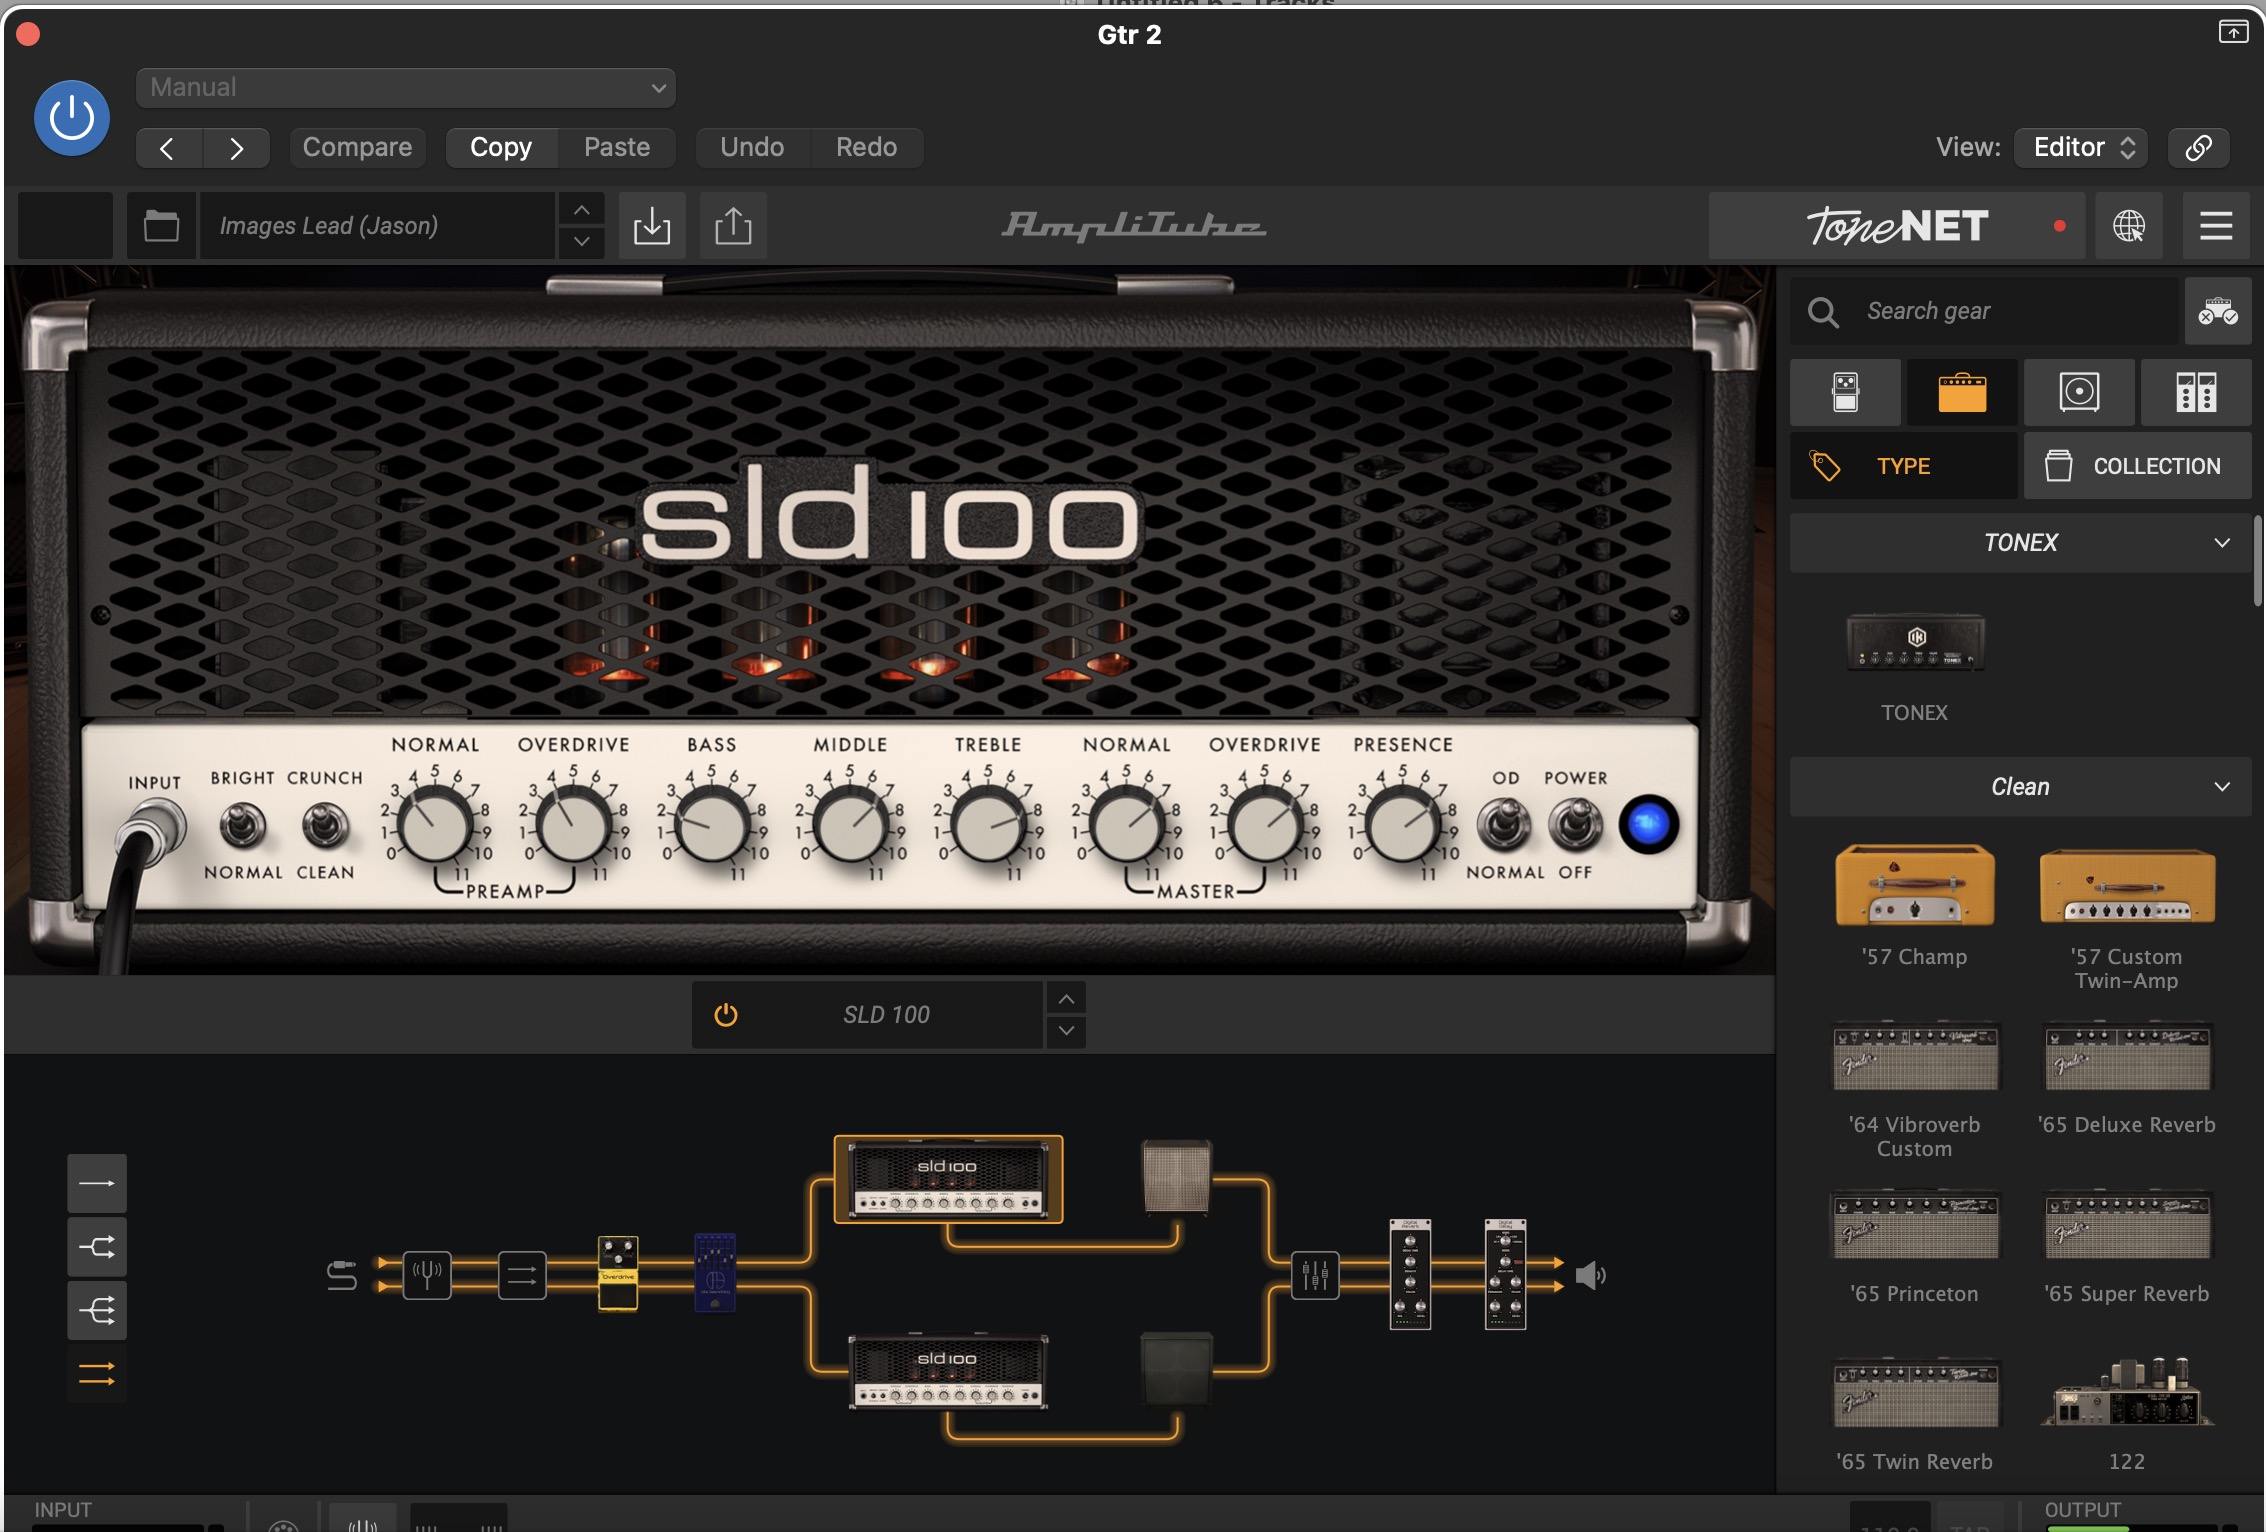
Task: Switch to the TYPE tab
Action: pyautogui.click(x=1903, y=466)
